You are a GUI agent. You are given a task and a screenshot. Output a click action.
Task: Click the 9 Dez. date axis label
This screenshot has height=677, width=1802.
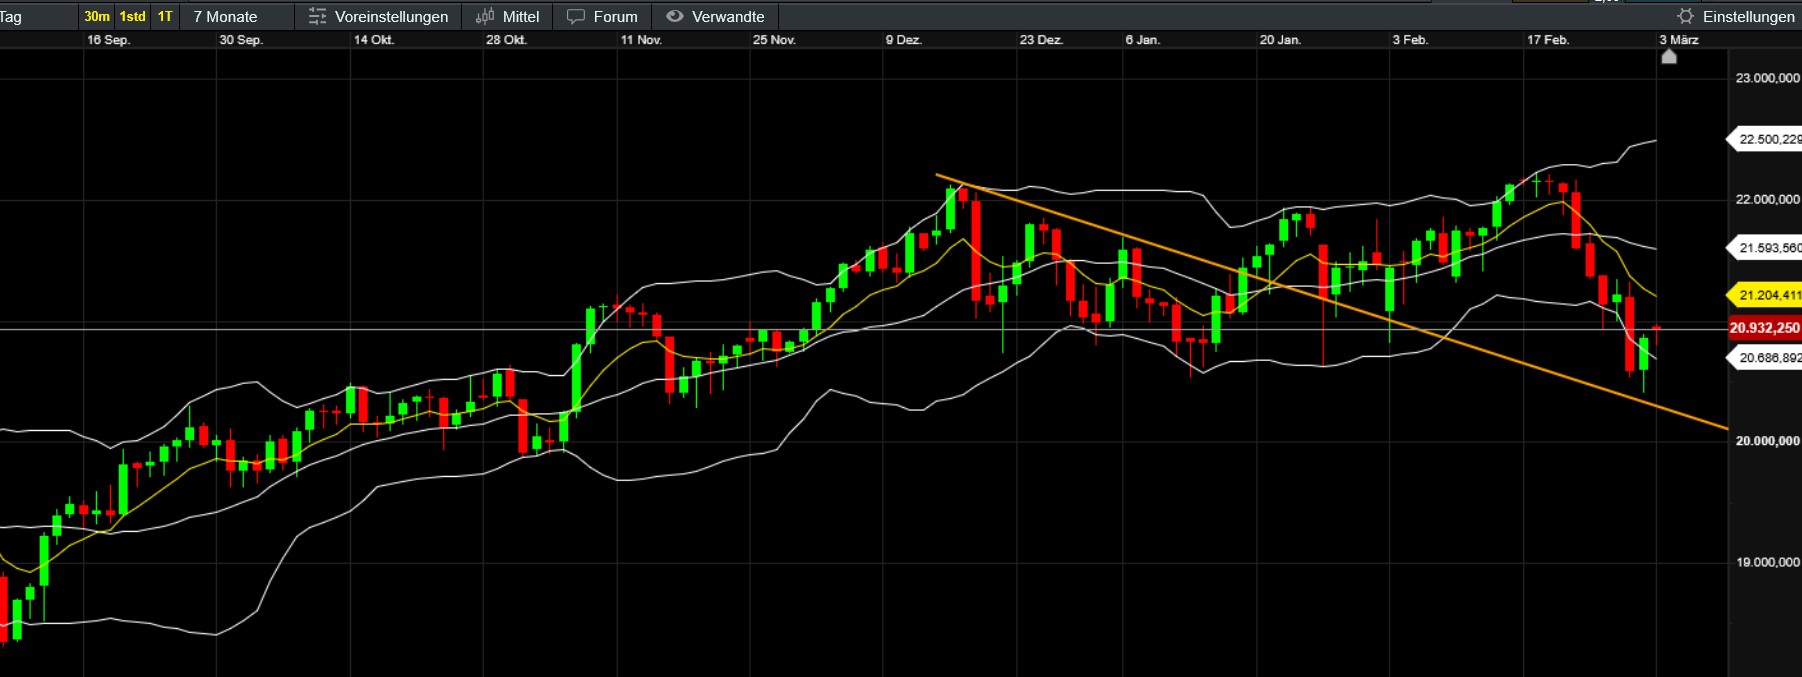[x=903, y=40]
